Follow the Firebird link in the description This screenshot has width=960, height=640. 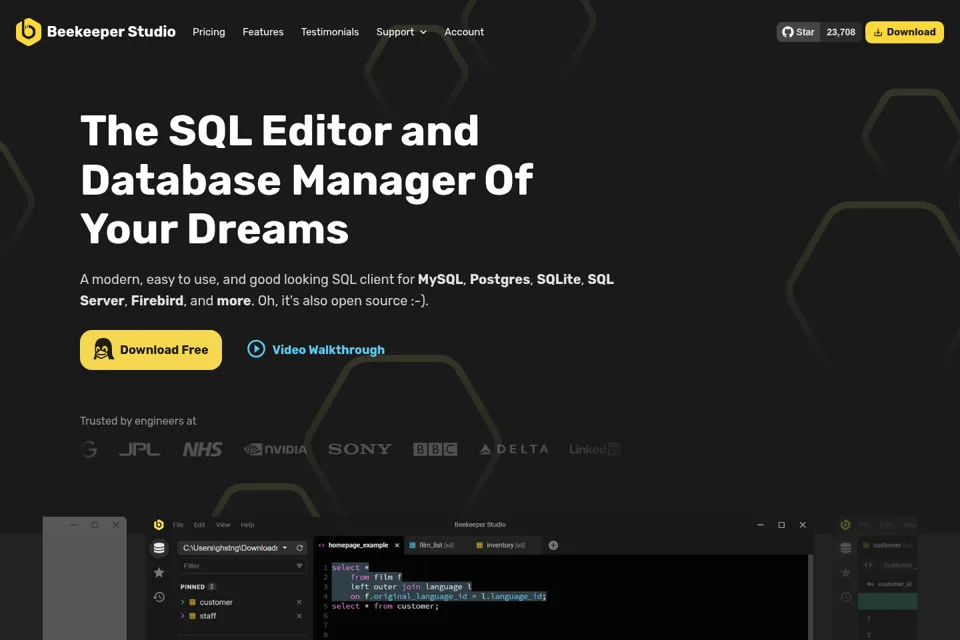point(157,301)
